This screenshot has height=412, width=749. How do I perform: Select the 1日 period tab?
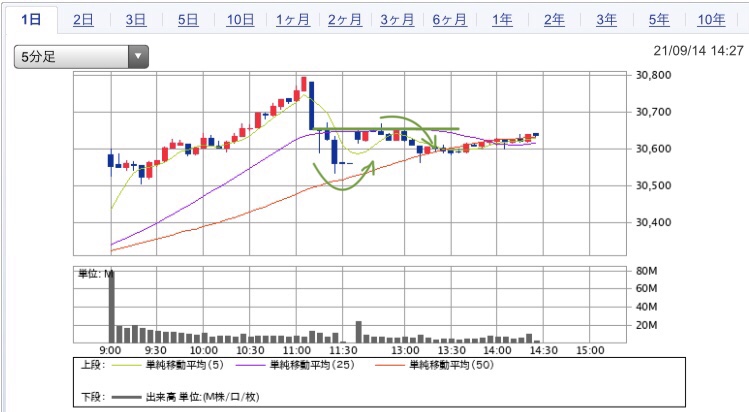point(31,20)
